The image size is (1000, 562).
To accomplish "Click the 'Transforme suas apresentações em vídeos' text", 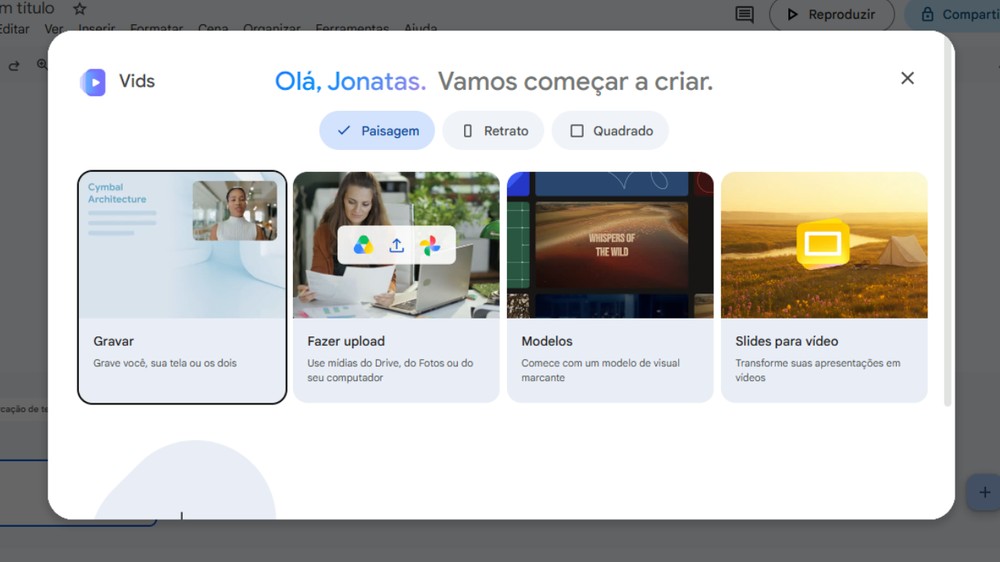I will pos(818,370).
